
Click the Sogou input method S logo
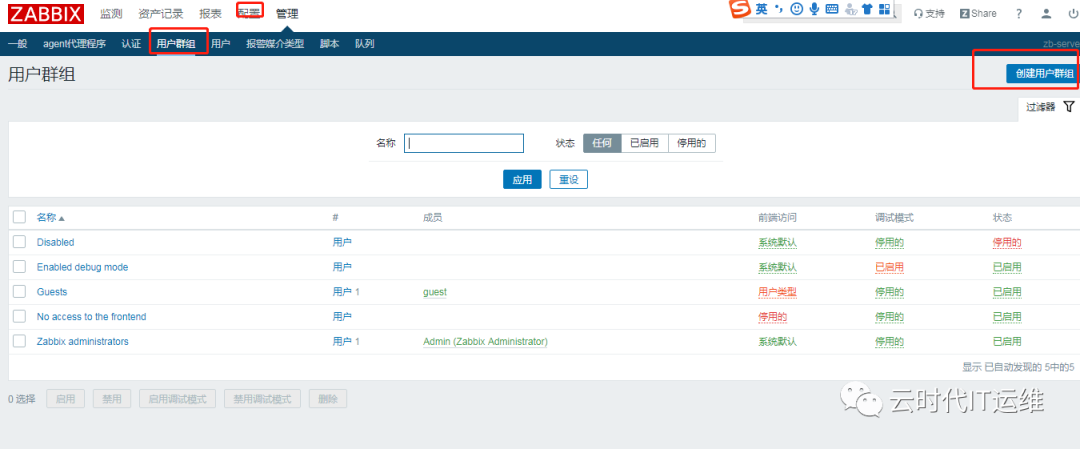tap(740, 9)
